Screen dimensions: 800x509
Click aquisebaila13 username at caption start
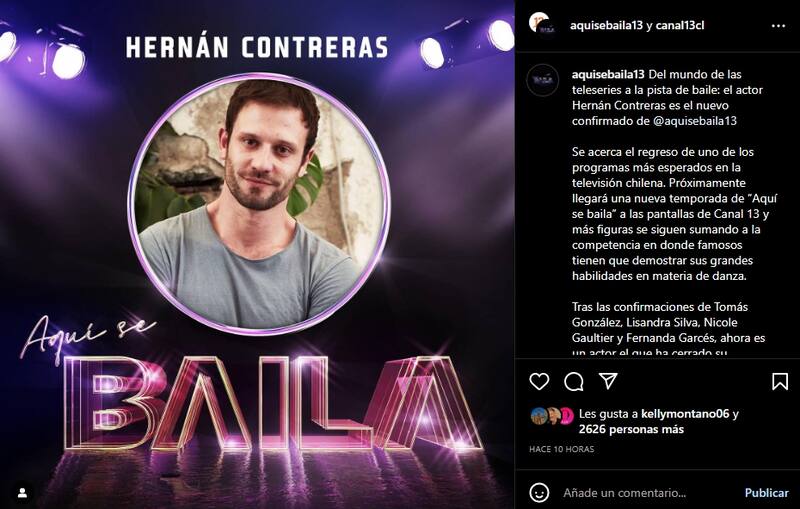pos(608,74)
